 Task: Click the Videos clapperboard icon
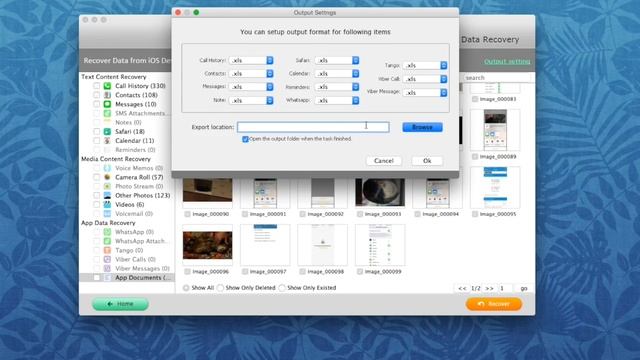coord(107,204)
